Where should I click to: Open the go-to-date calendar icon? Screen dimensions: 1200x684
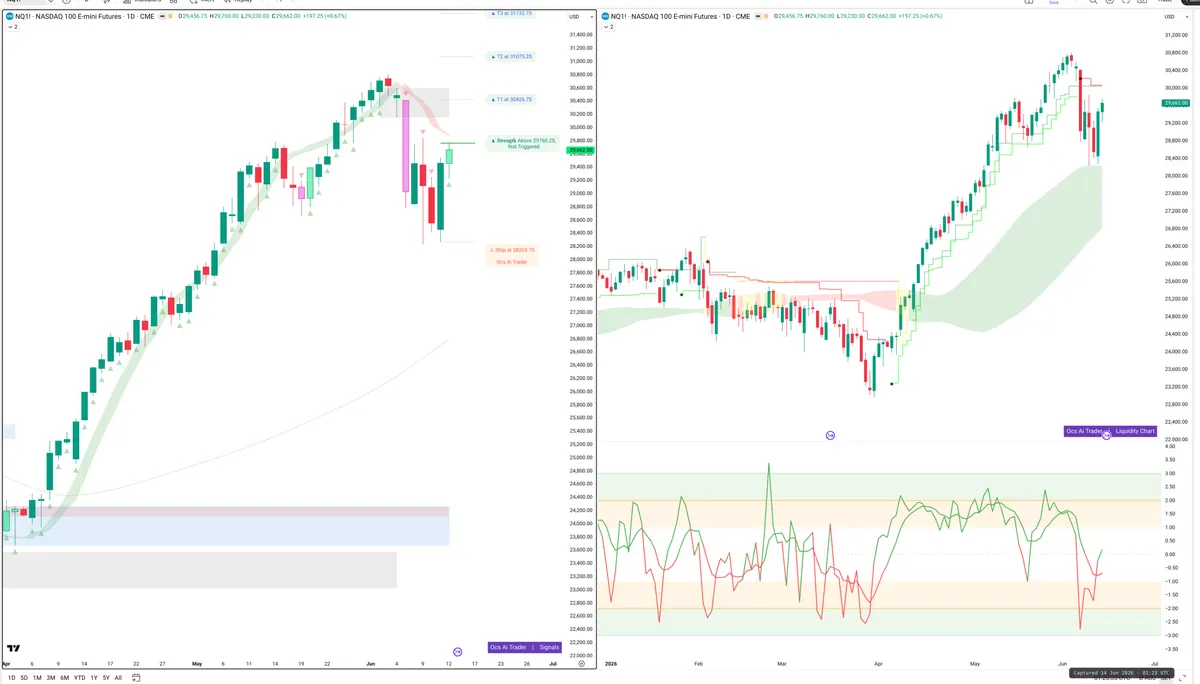pos(136,677)
